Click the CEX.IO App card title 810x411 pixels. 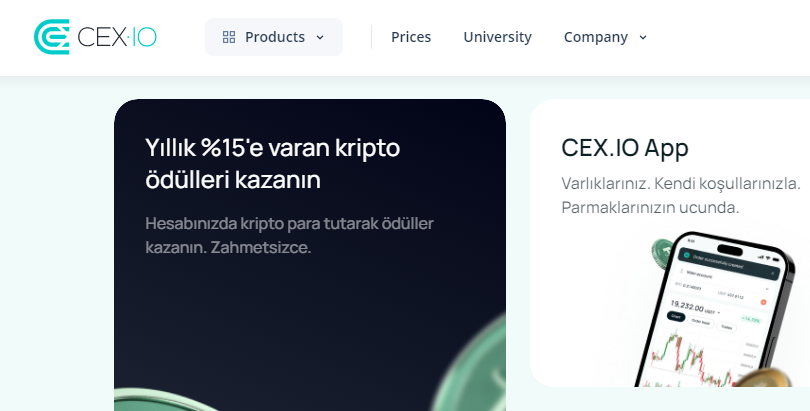[625, 148]
